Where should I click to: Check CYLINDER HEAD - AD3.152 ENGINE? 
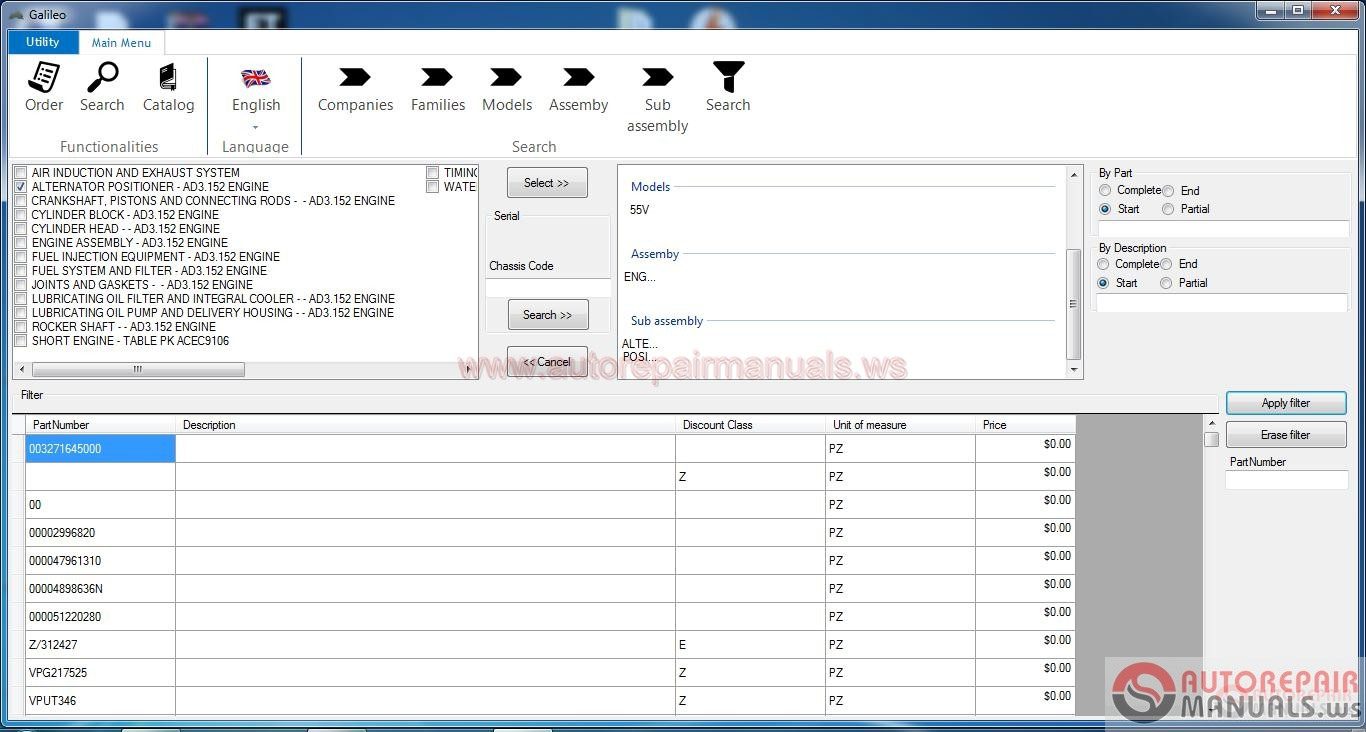click(21, 229)
